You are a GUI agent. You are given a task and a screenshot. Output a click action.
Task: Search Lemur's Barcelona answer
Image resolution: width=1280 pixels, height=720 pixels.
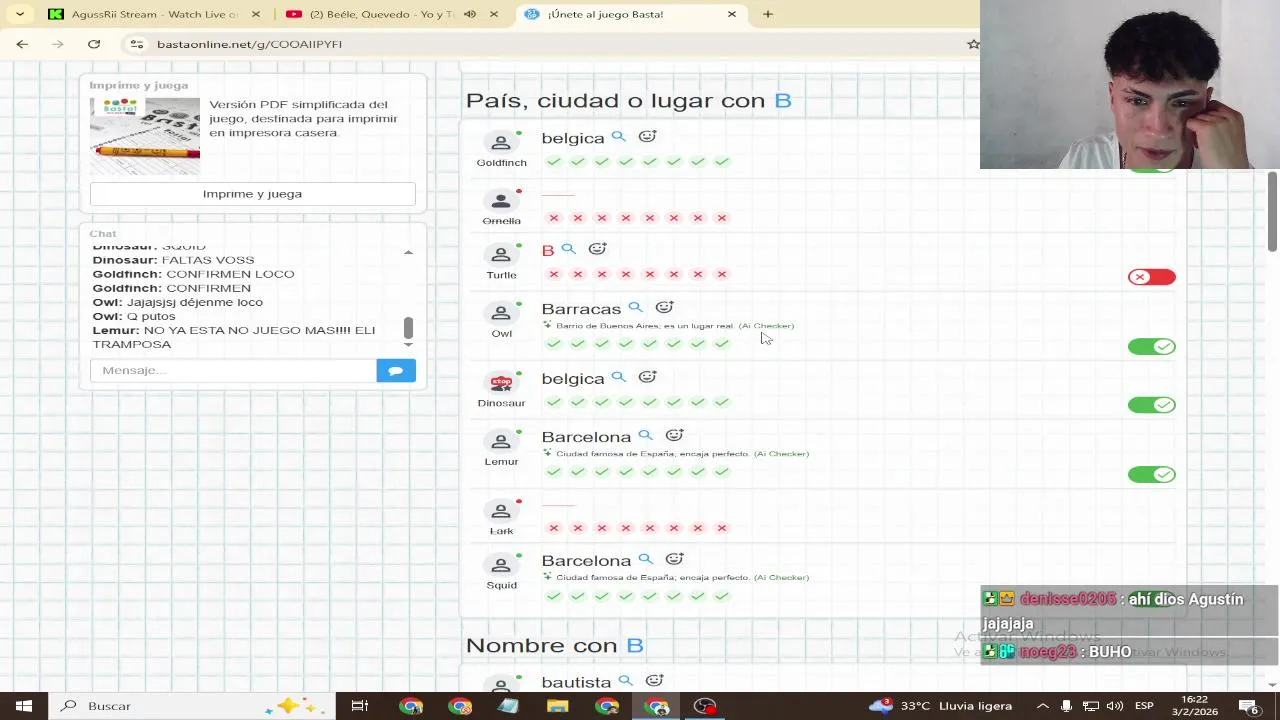(x=645, y=436)
